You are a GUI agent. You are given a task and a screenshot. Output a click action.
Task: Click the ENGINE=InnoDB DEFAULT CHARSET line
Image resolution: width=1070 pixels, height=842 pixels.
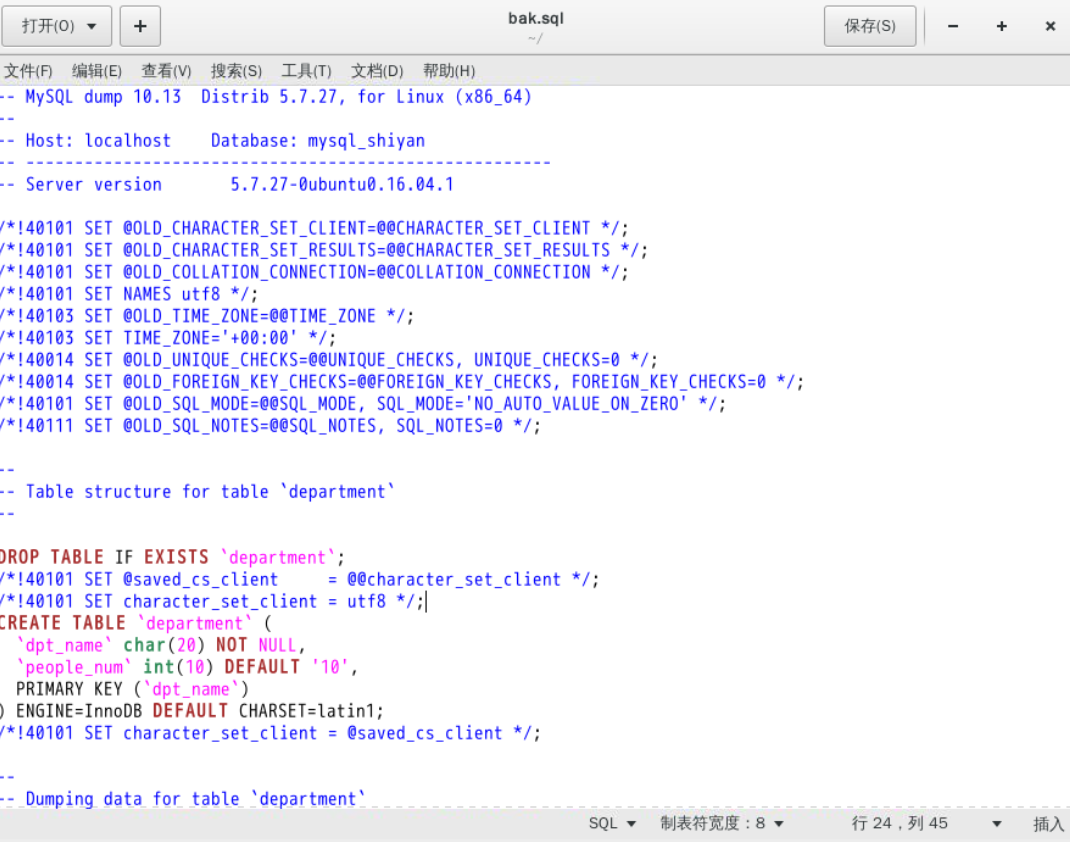(x=192, y=711)
